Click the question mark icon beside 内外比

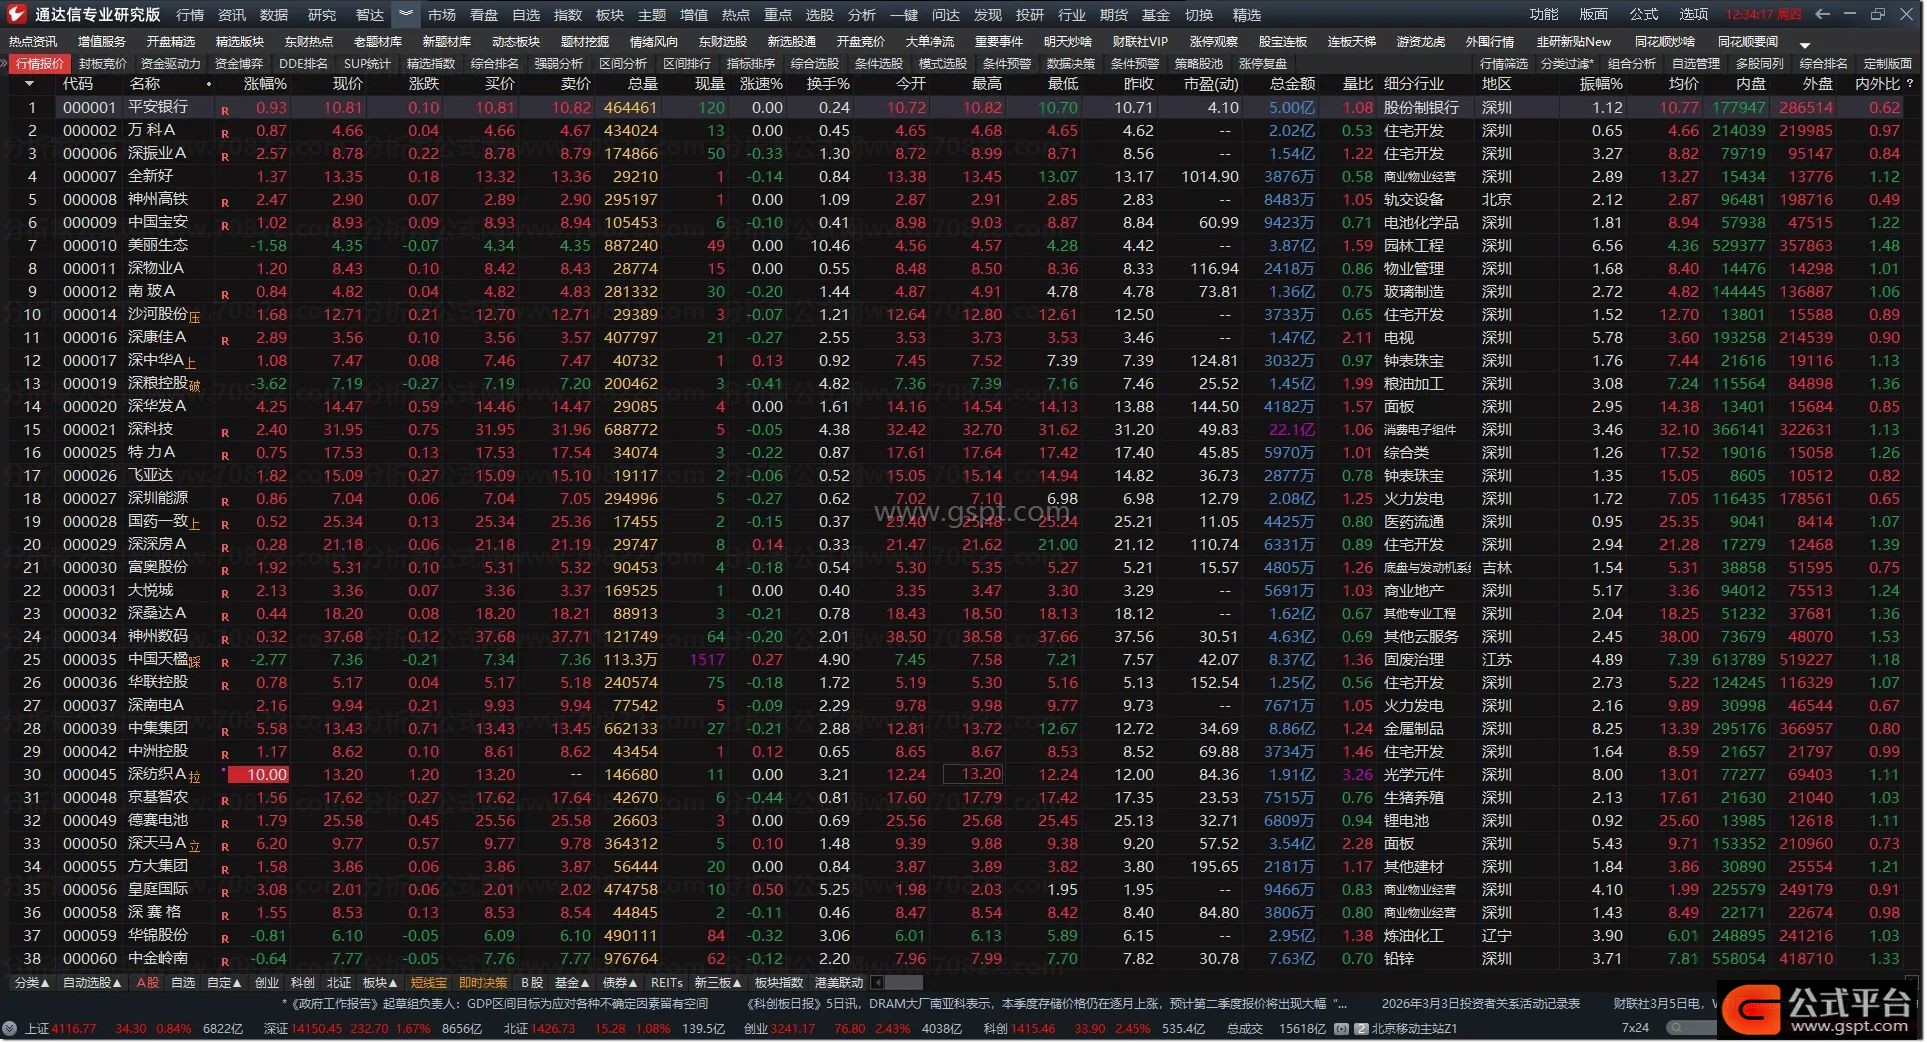[1909, 84]
